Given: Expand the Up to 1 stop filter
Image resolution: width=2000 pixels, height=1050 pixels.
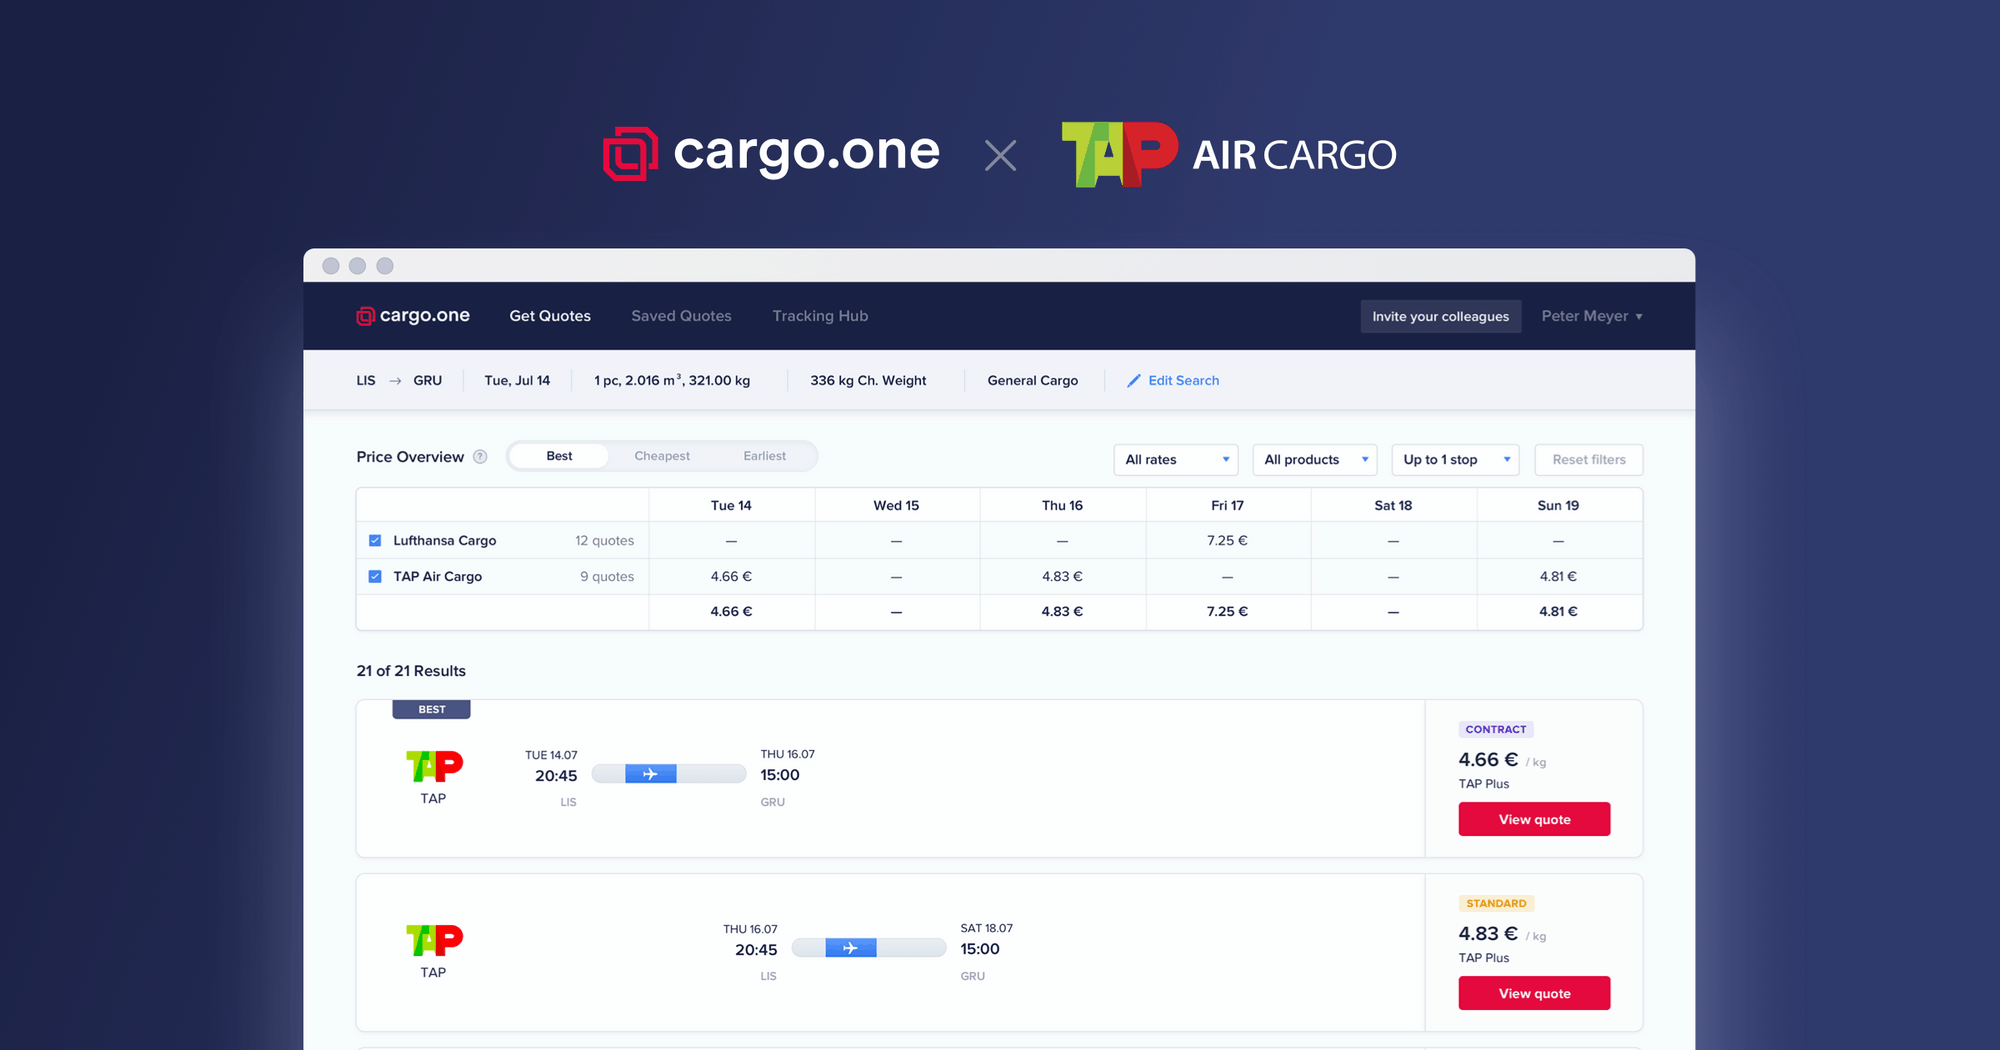Looking at the screenshot, I should click(1455, 459).
